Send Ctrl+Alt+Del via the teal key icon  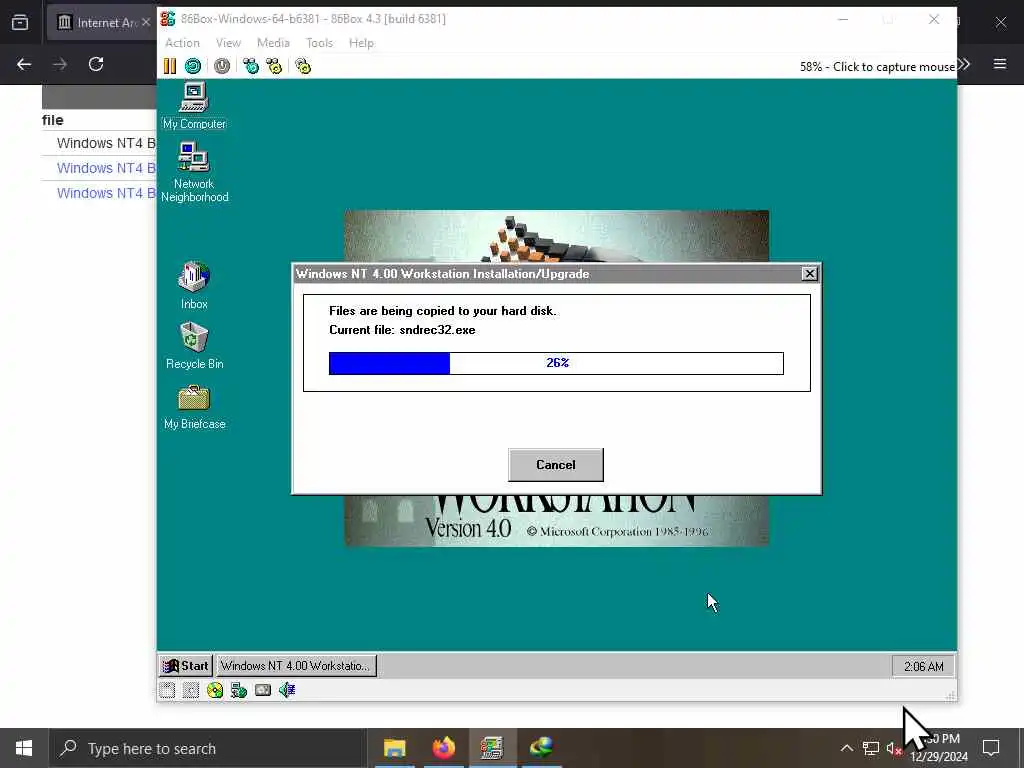[x=251, y=66]
